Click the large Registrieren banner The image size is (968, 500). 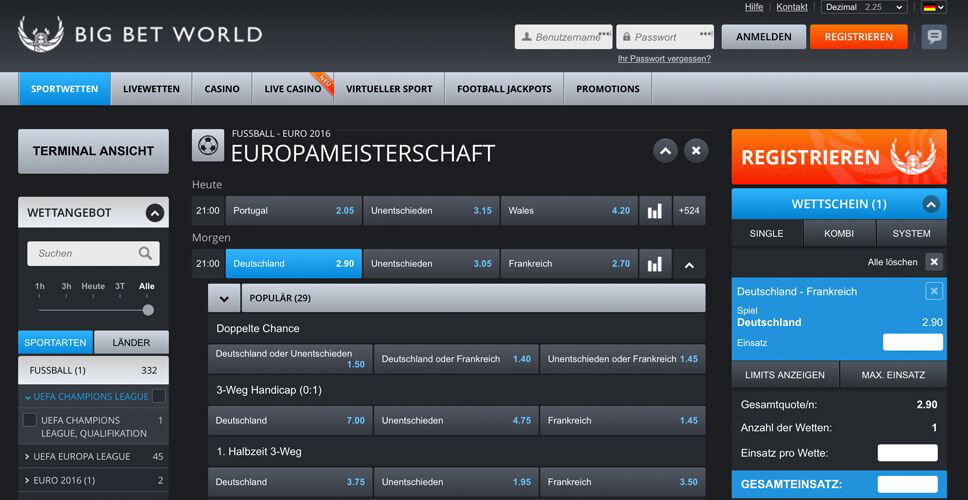839,157
